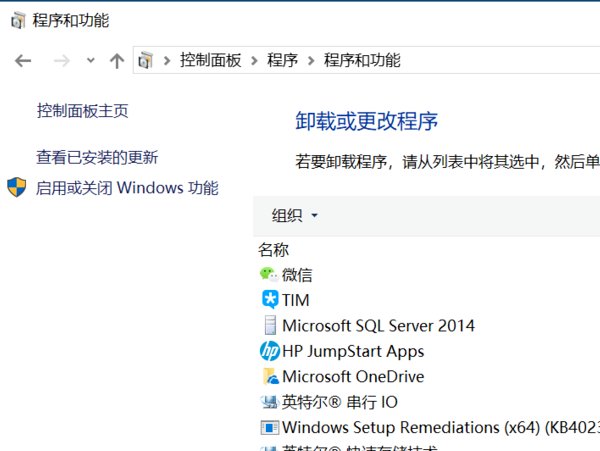Open the 组织 dropdown menu
This screenshot has width=600, height=451.
[295, 215]
